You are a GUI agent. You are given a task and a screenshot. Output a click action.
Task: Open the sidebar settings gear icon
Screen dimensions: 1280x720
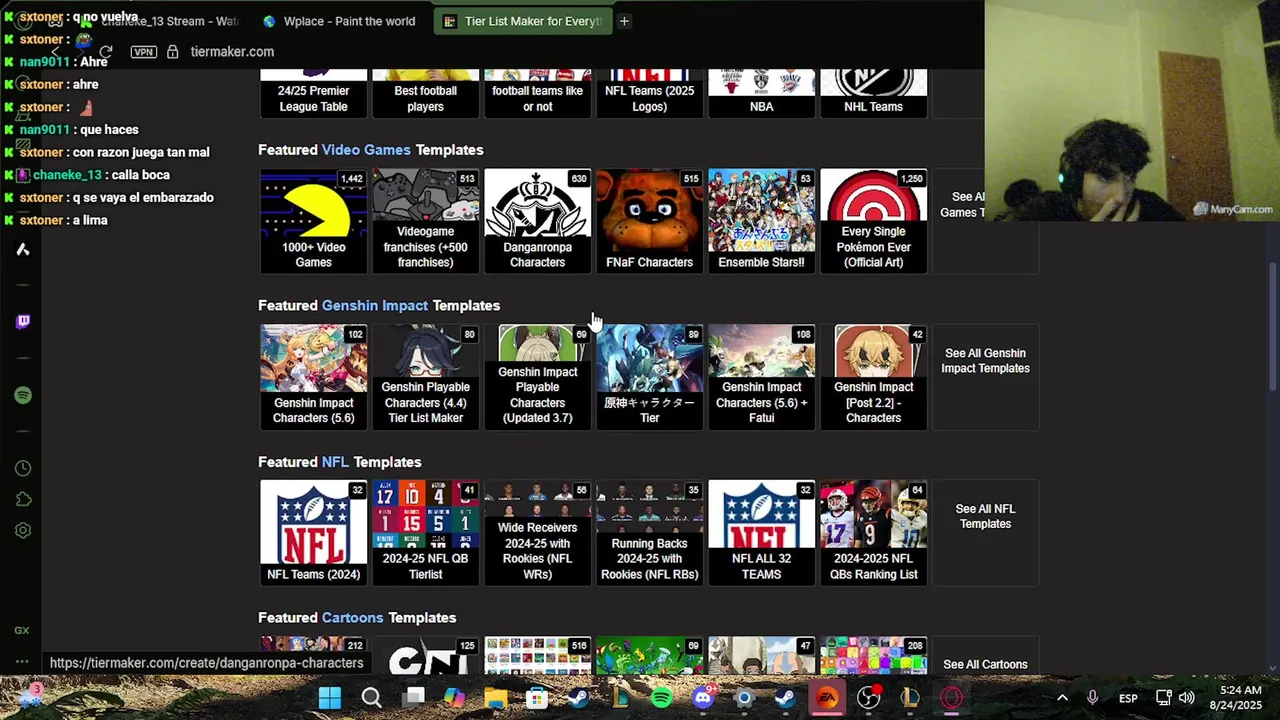click(x=23, y=531)
